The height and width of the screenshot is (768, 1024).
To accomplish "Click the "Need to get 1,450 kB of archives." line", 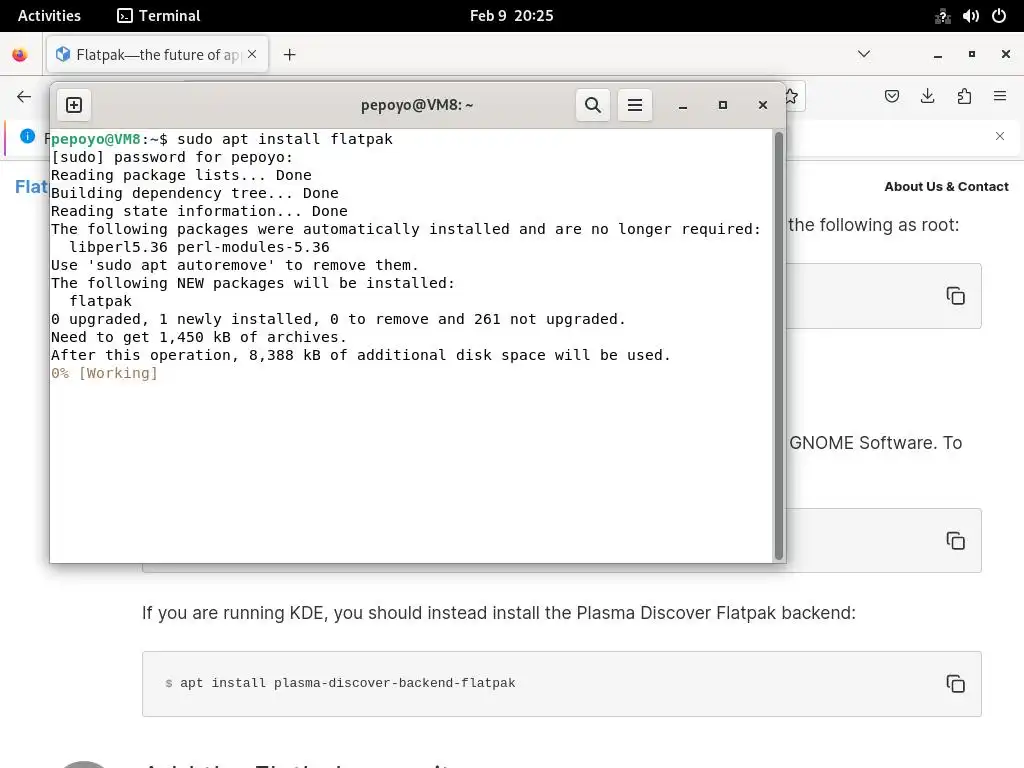I will click(x=199, y=337).
